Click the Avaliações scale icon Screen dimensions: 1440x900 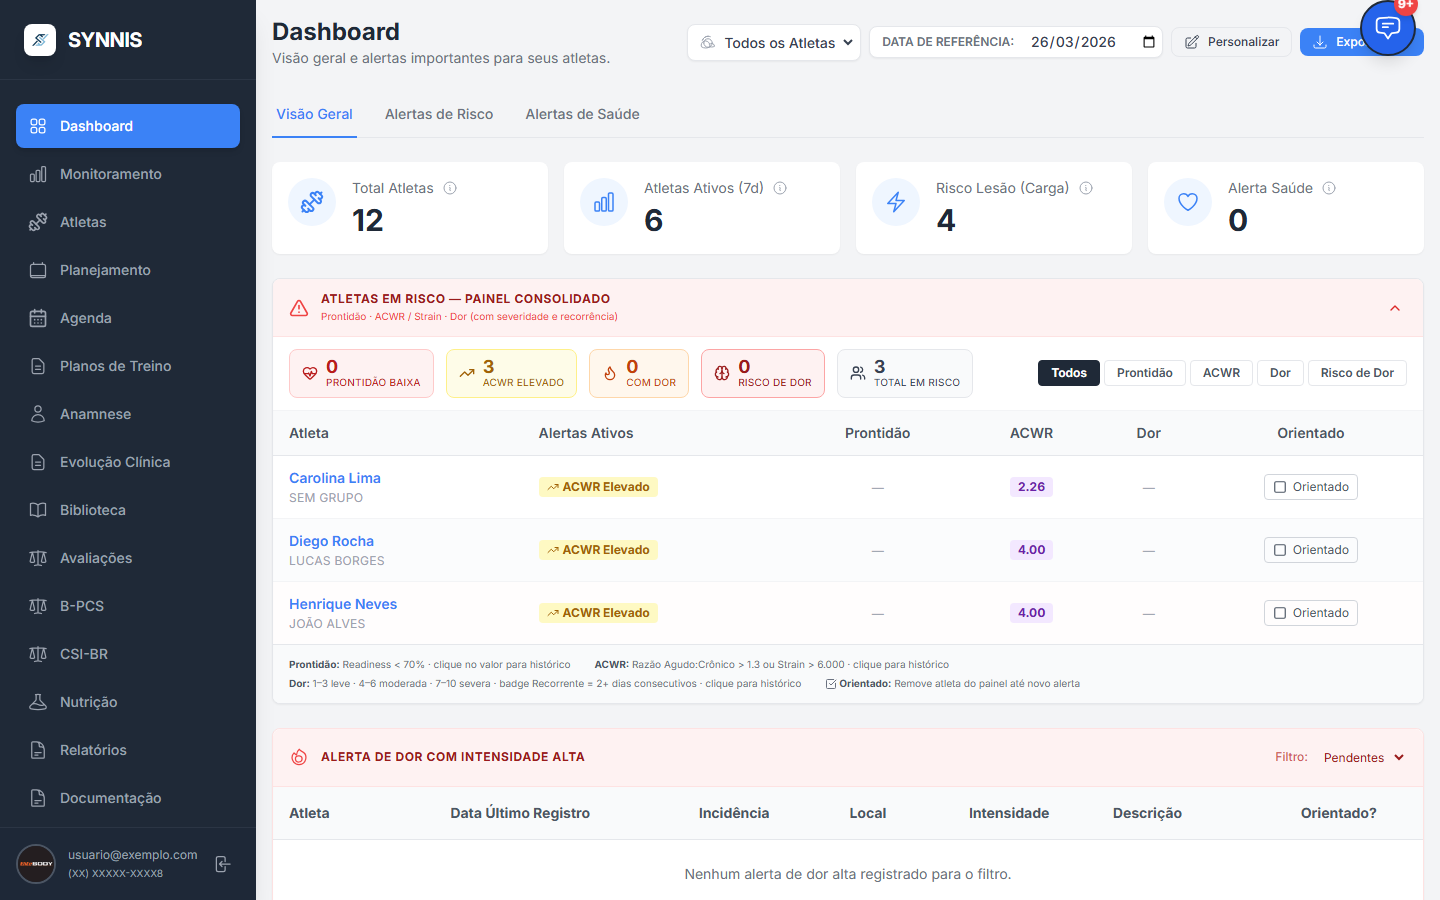tap(38, 558)
